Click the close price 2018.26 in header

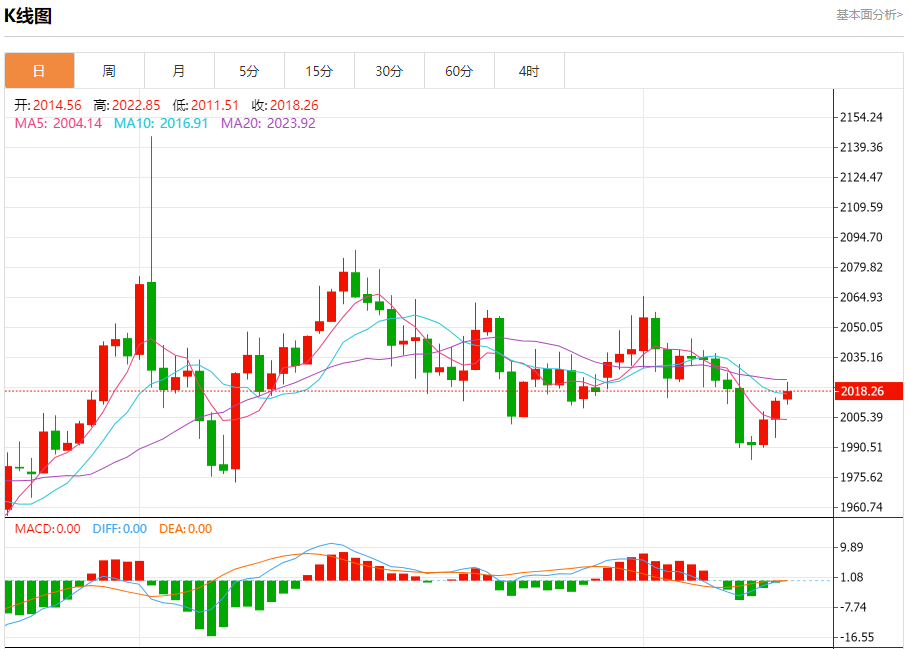click(294, 105)
